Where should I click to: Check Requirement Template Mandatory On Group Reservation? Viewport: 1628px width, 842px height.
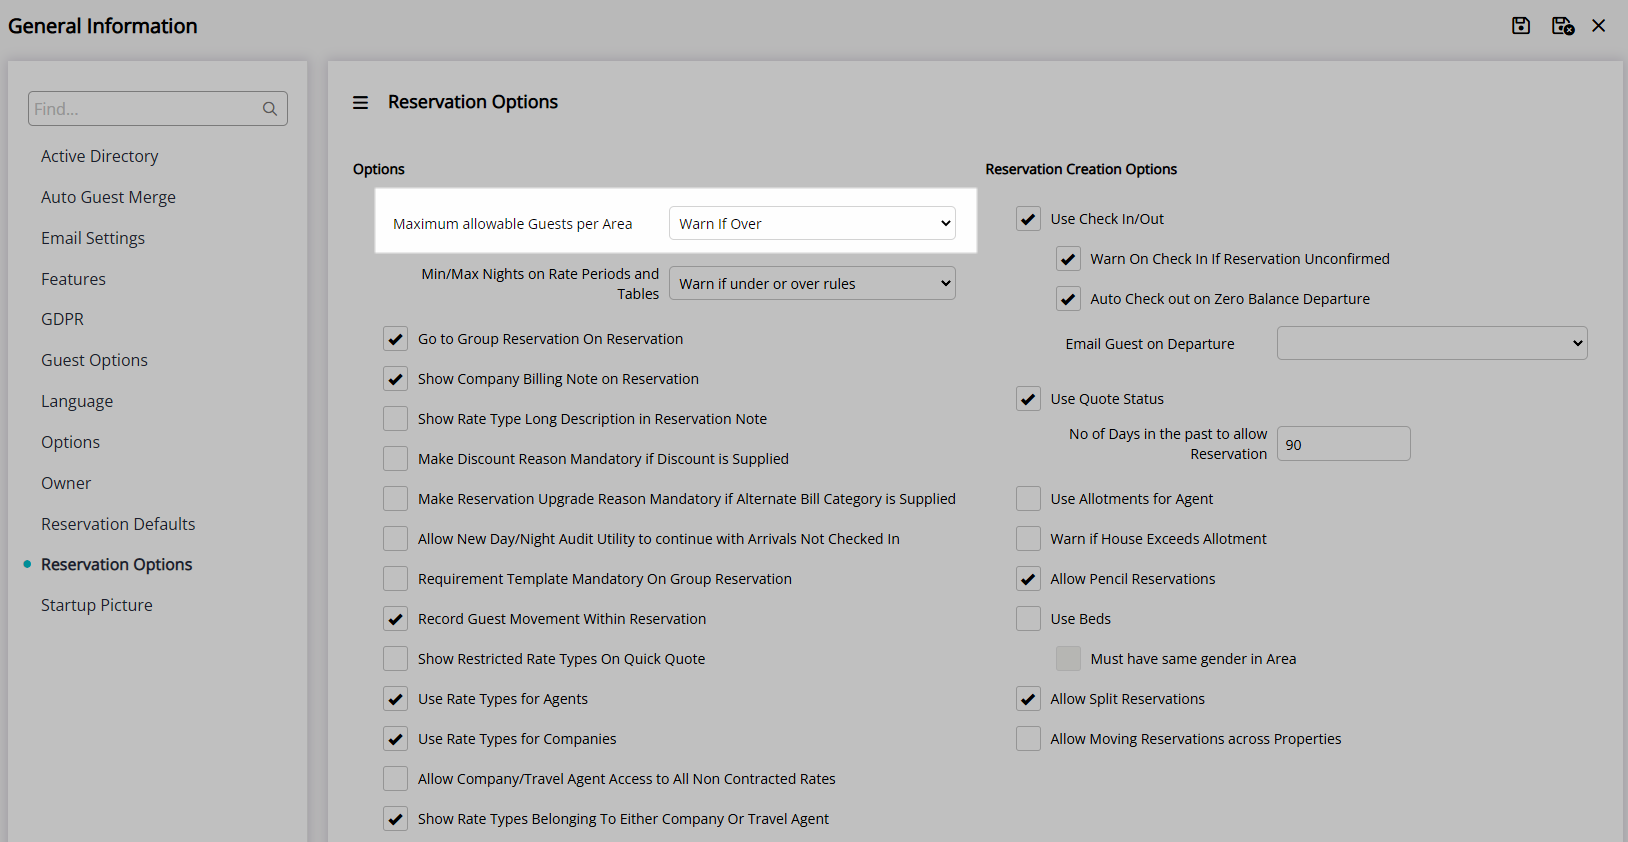(395, 579)
